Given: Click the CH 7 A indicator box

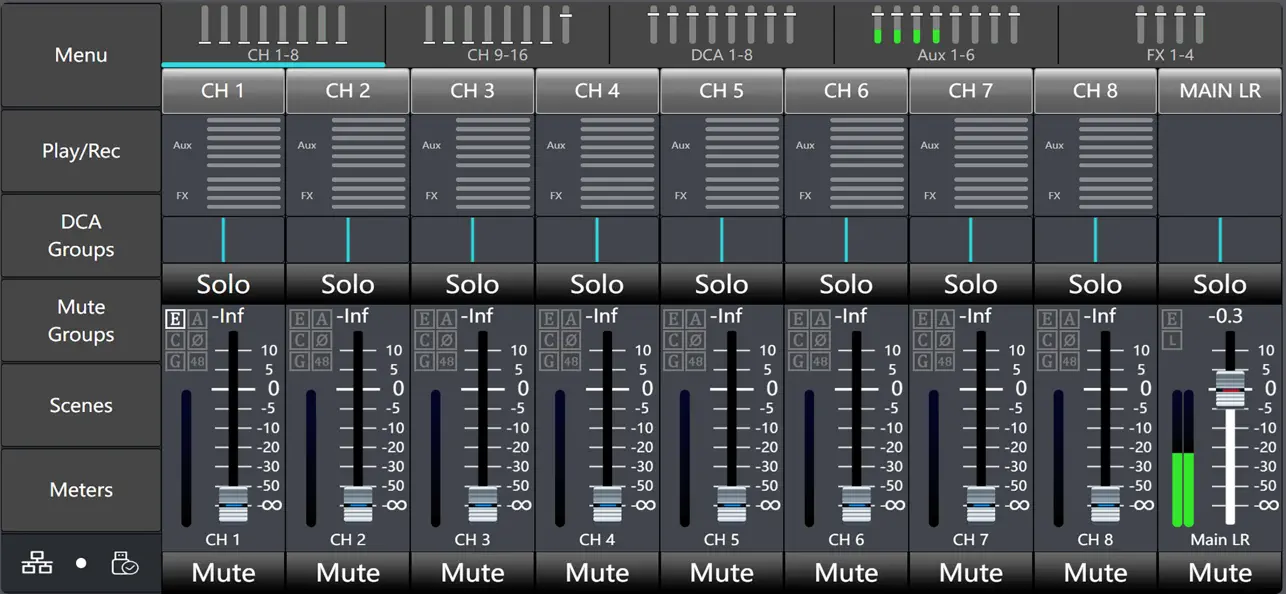Looking at the screenshot, I should click(945, 319).
